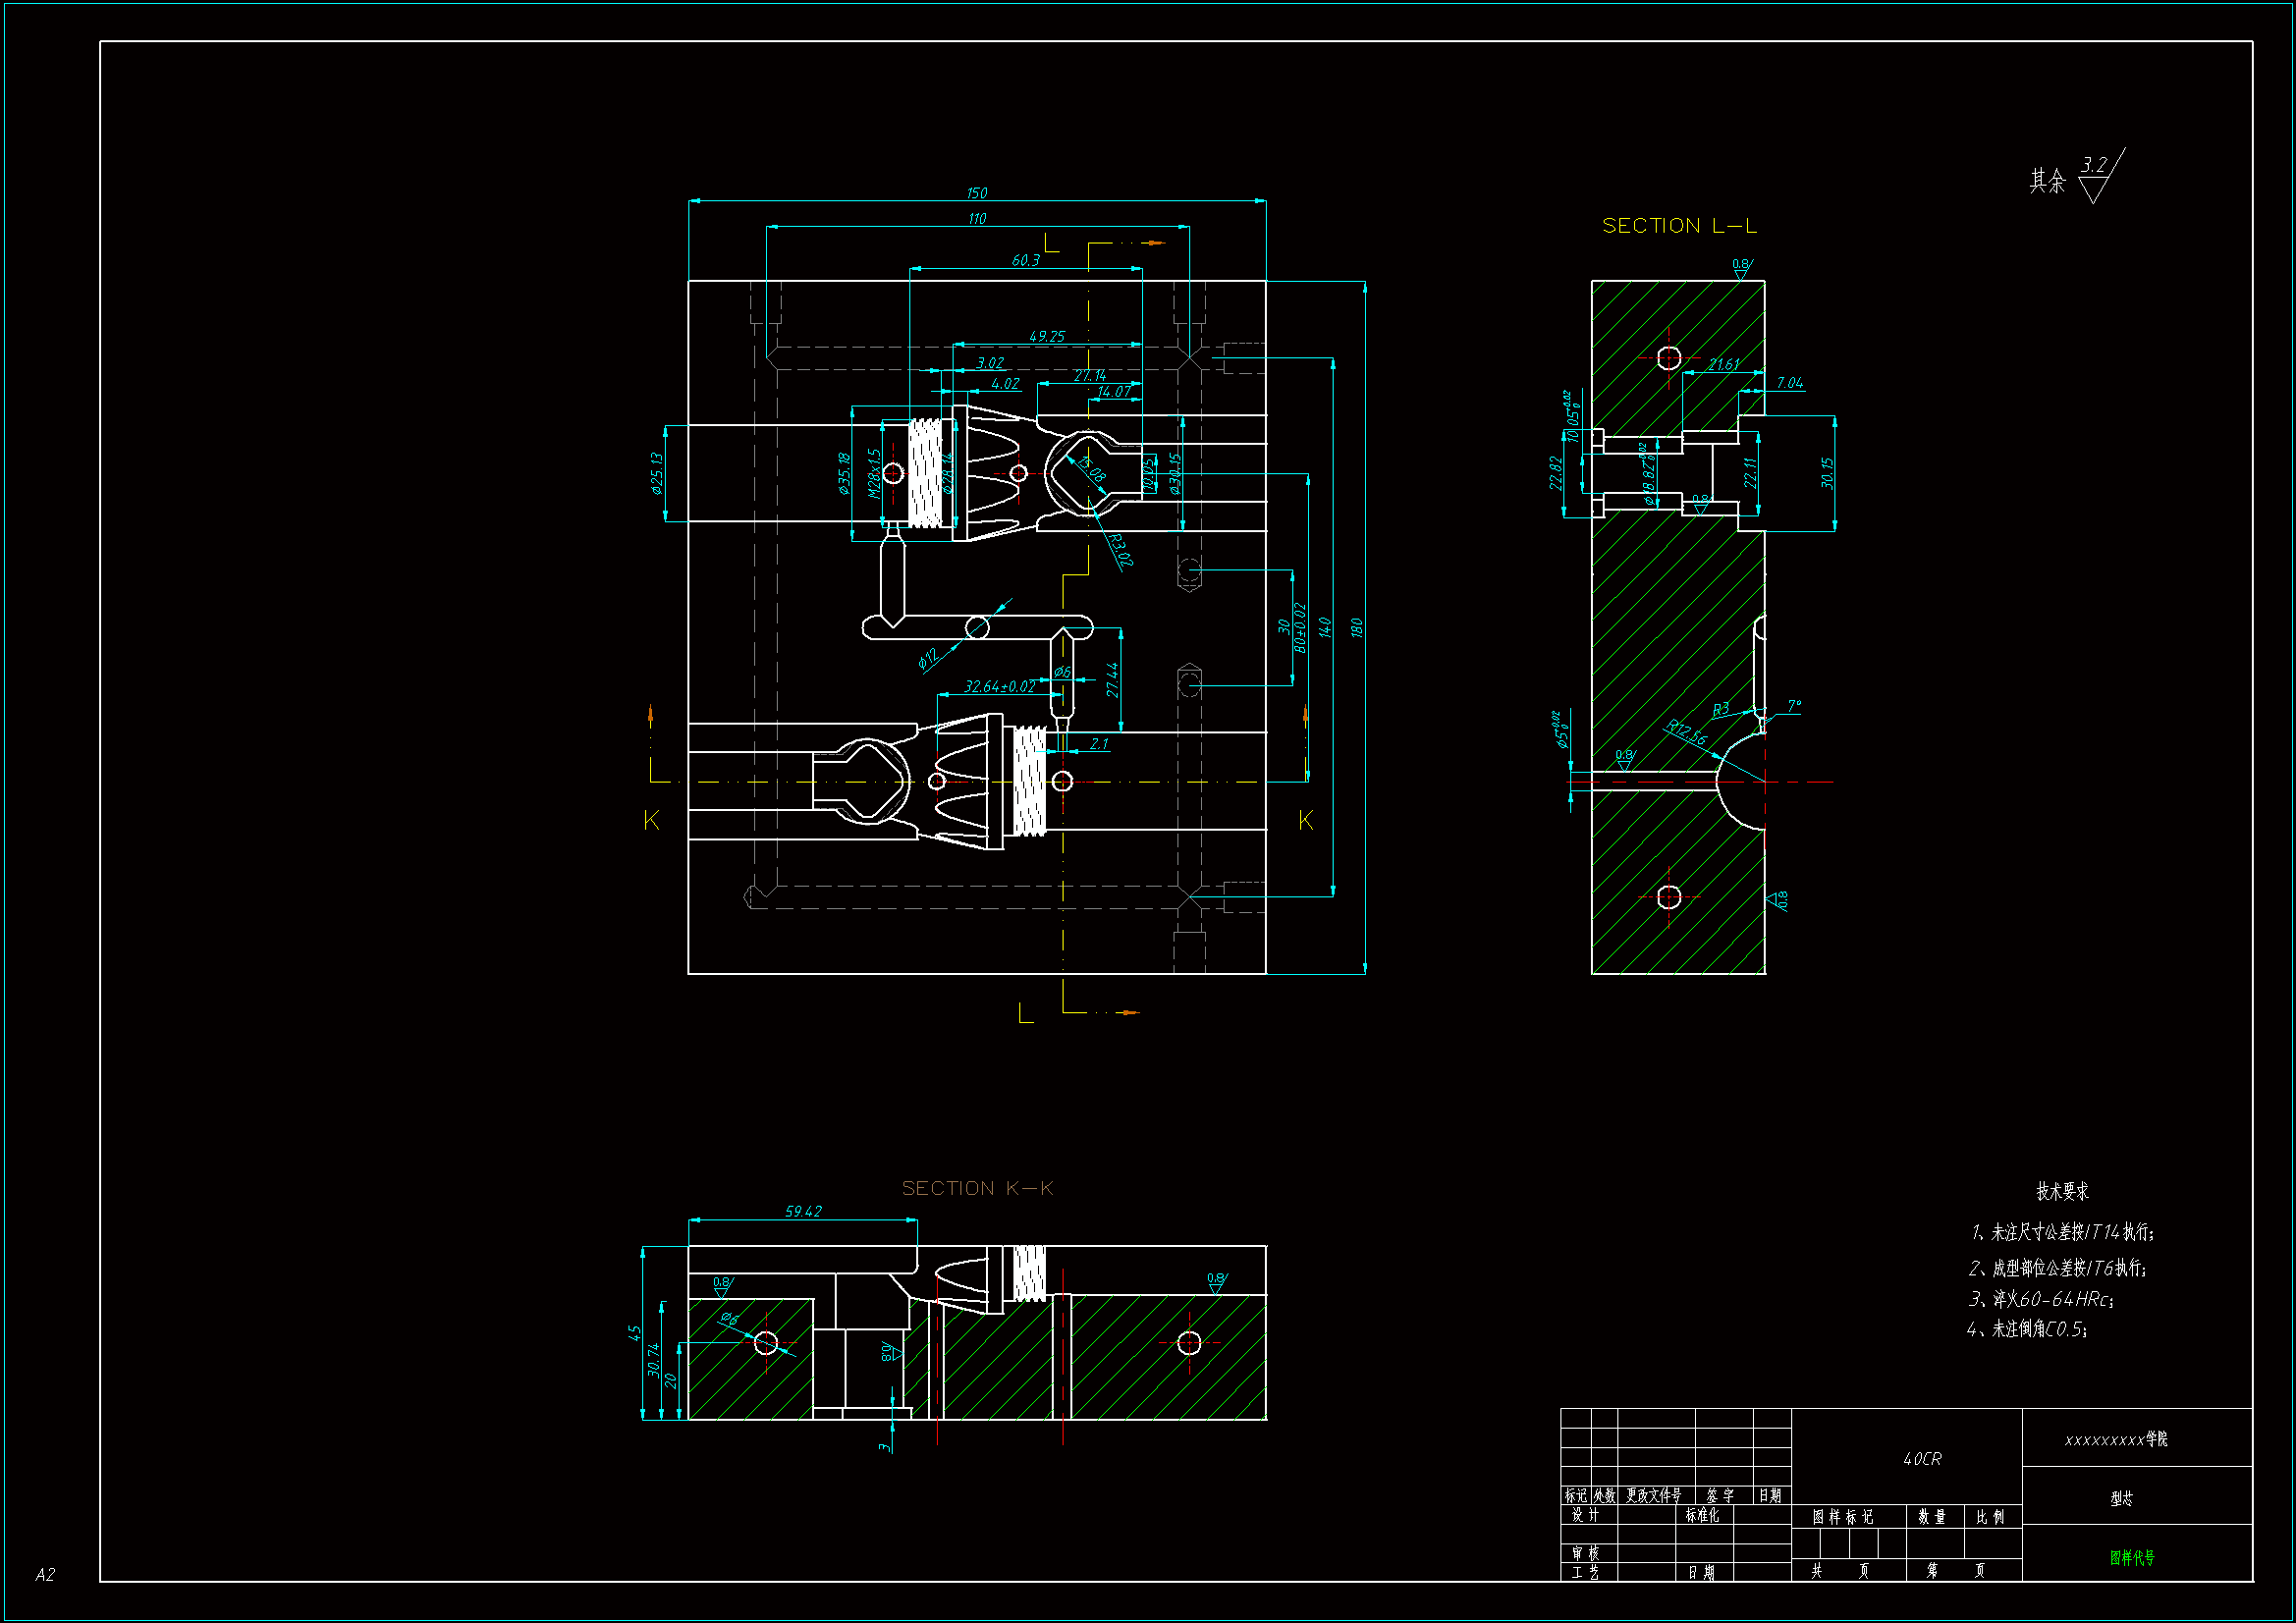2296x1623 pixels.
Task: Select the R12.56 radius label
Action: (1687, 732)
